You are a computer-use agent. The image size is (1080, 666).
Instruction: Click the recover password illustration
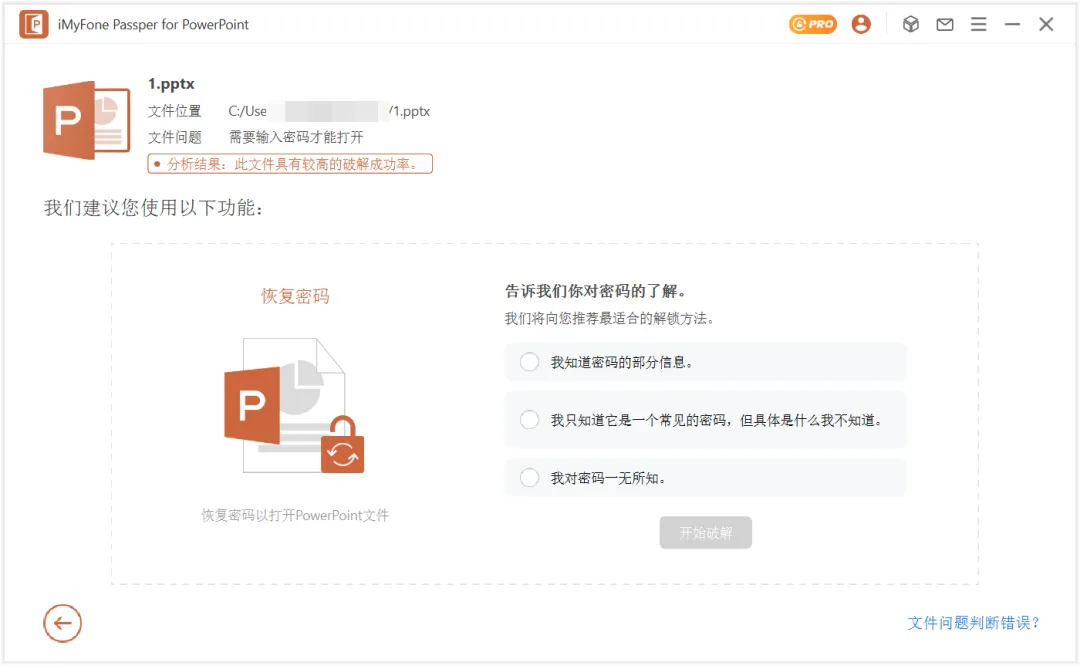point(295,406)
